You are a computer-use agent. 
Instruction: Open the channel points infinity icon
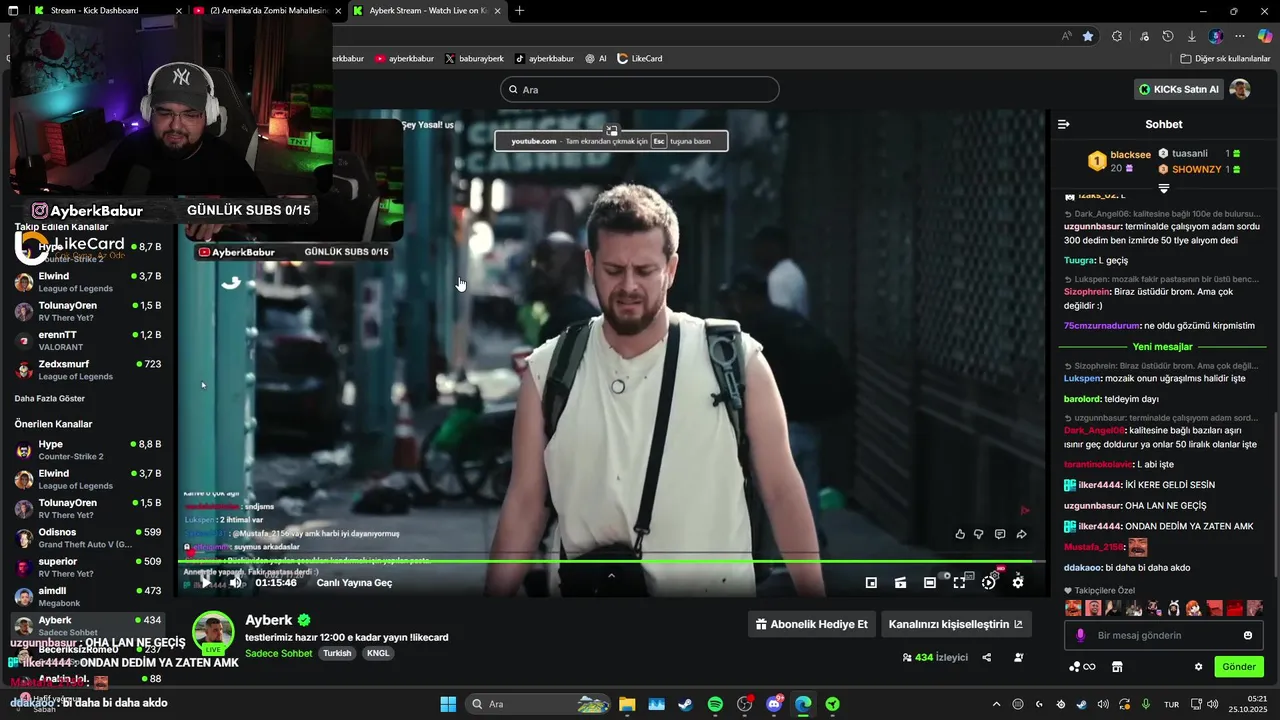point(1082,667)
